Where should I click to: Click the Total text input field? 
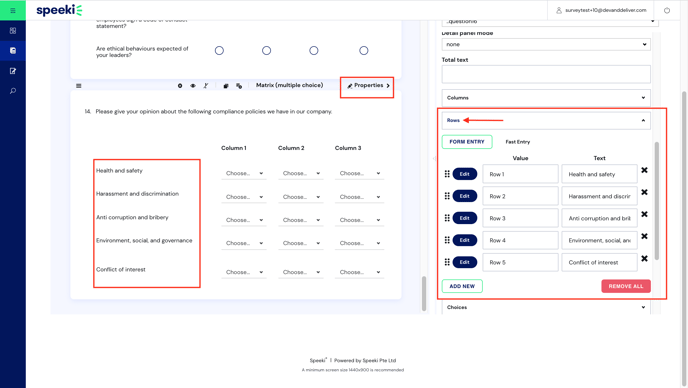[546, 74]
